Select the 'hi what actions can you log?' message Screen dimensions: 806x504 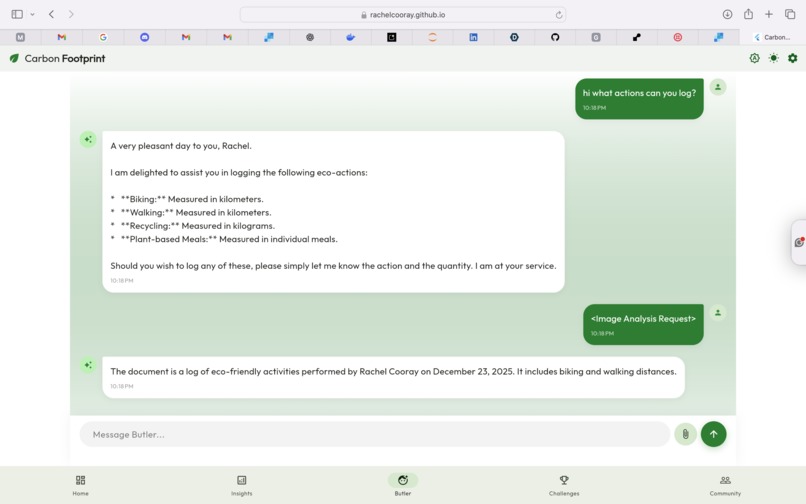[639, 99]
